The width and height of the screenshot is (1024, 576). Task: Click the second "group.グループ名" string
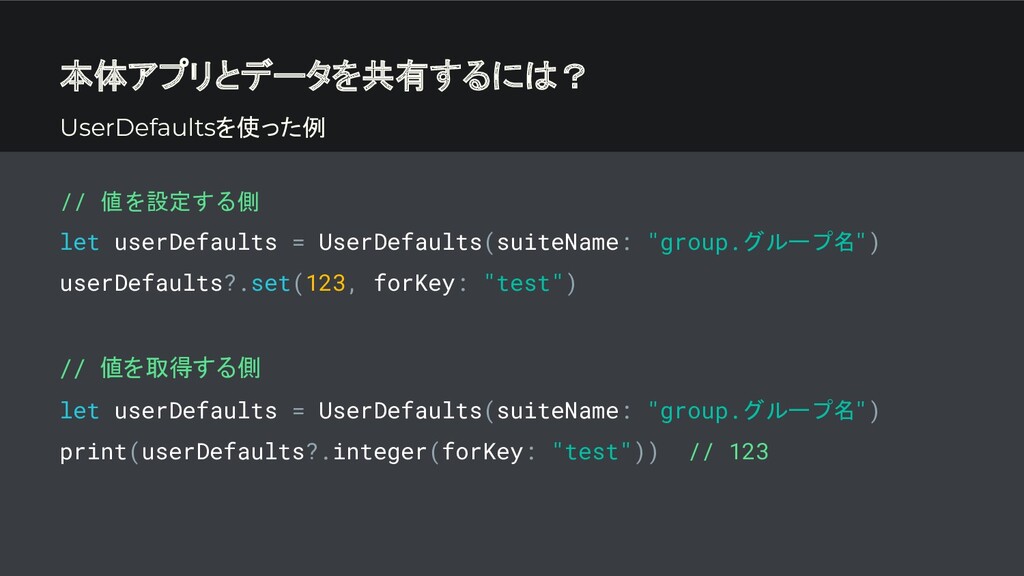[x=757, y=411]
